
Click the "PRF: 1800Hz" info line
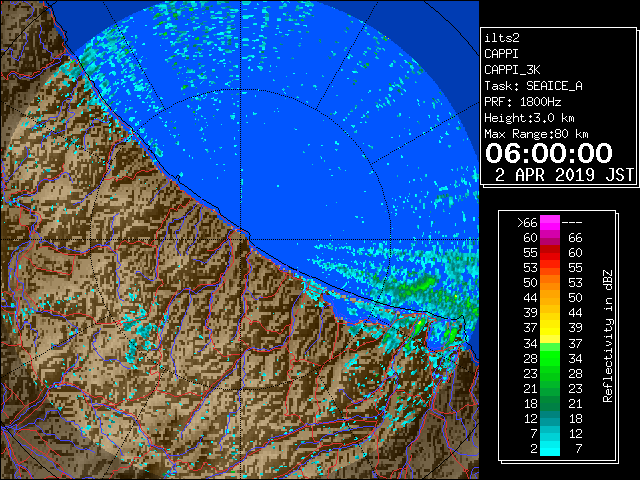click(x=522, y=102)
